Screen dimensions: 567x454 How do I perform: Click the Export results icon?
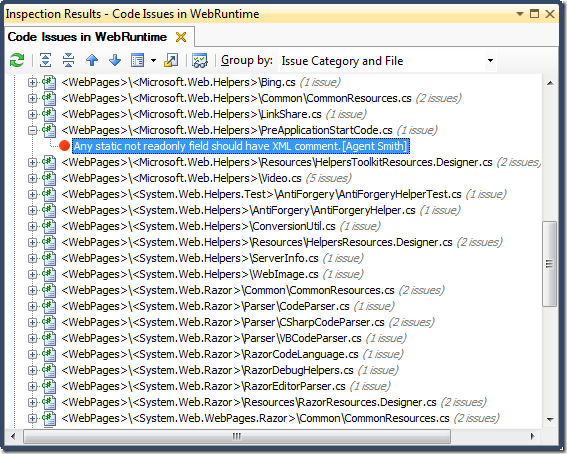[171, 60]
